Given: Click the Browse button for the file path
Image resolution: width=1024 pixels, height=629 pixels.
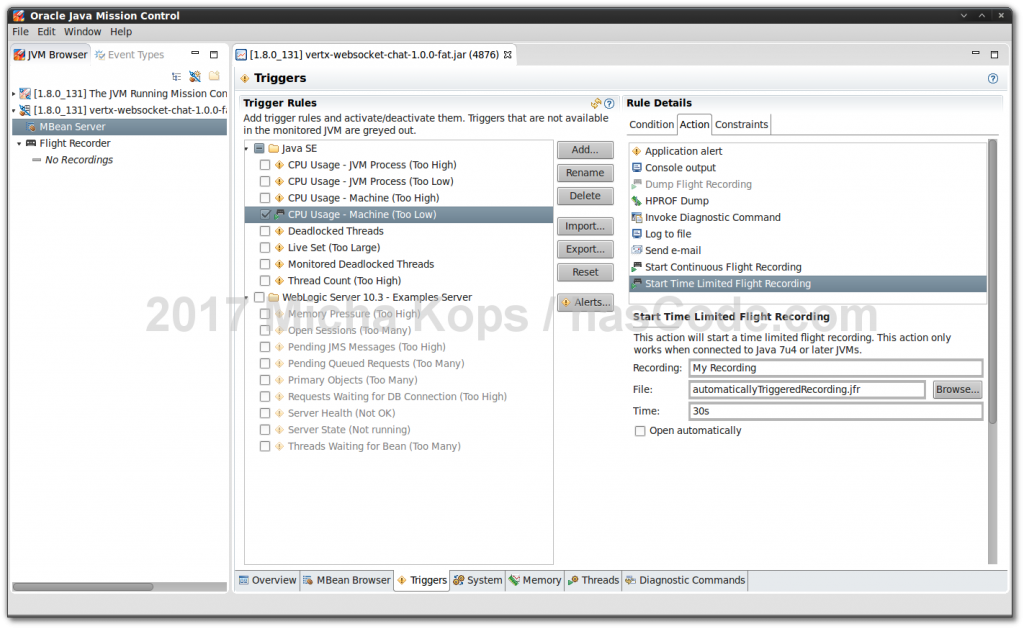Looking at the screenshot, I should [956, 389].
